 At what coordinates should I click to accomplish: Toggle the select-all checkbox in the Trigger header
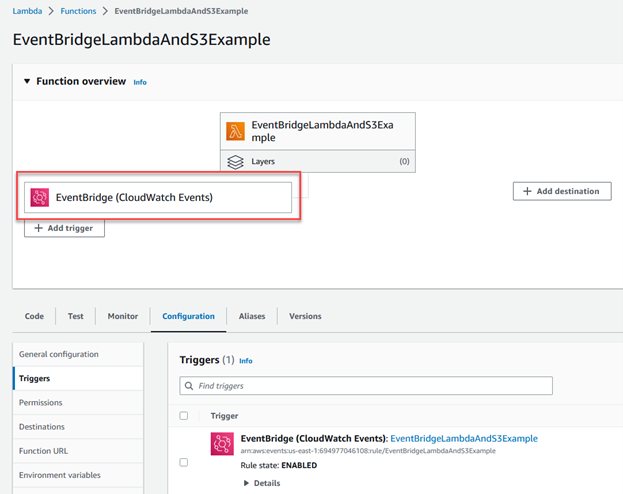[x=184, y=416]
